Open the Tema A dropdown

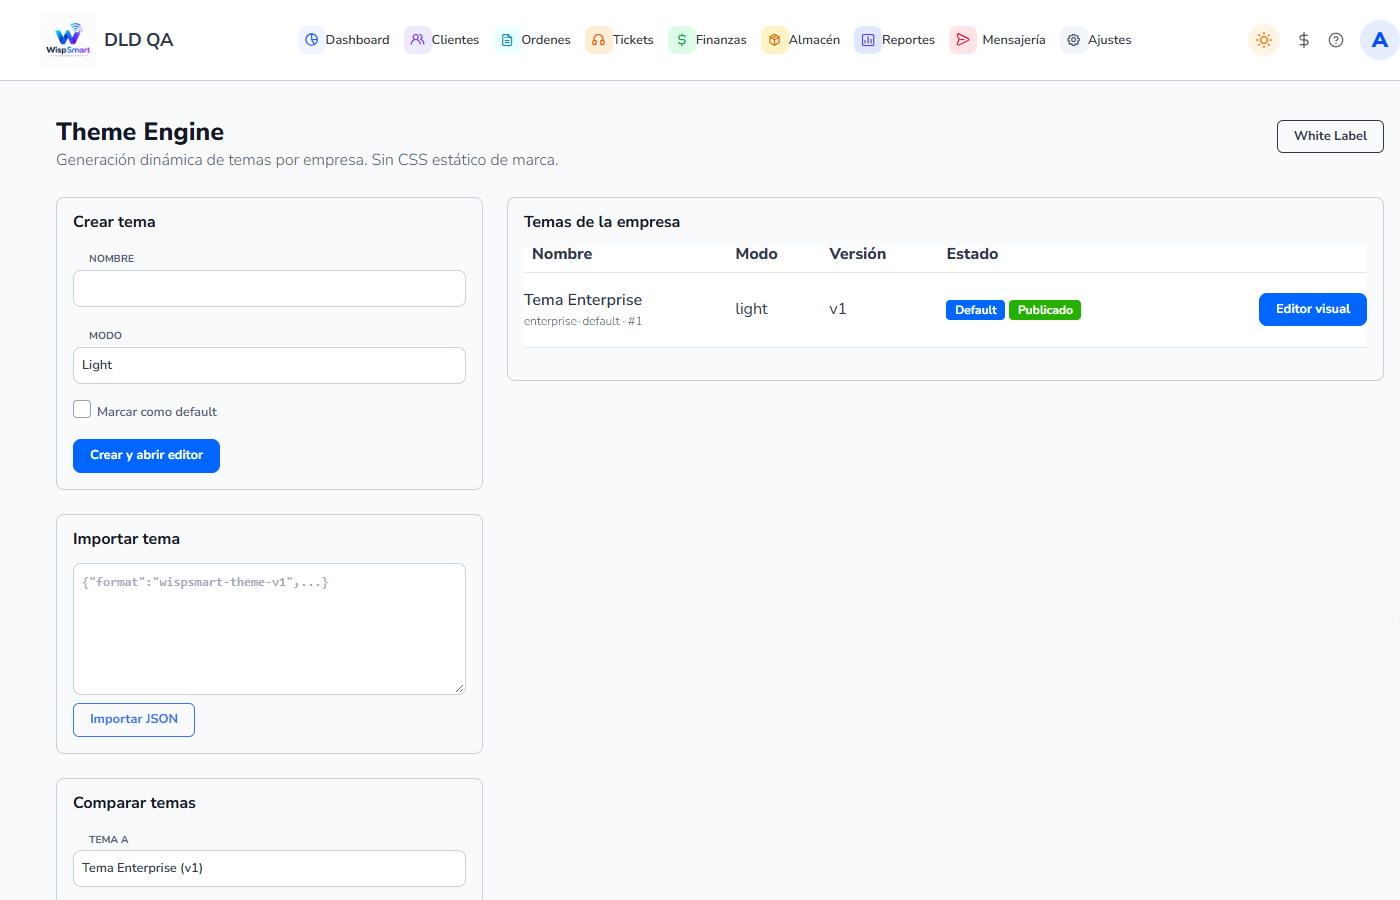click(269, 868)
